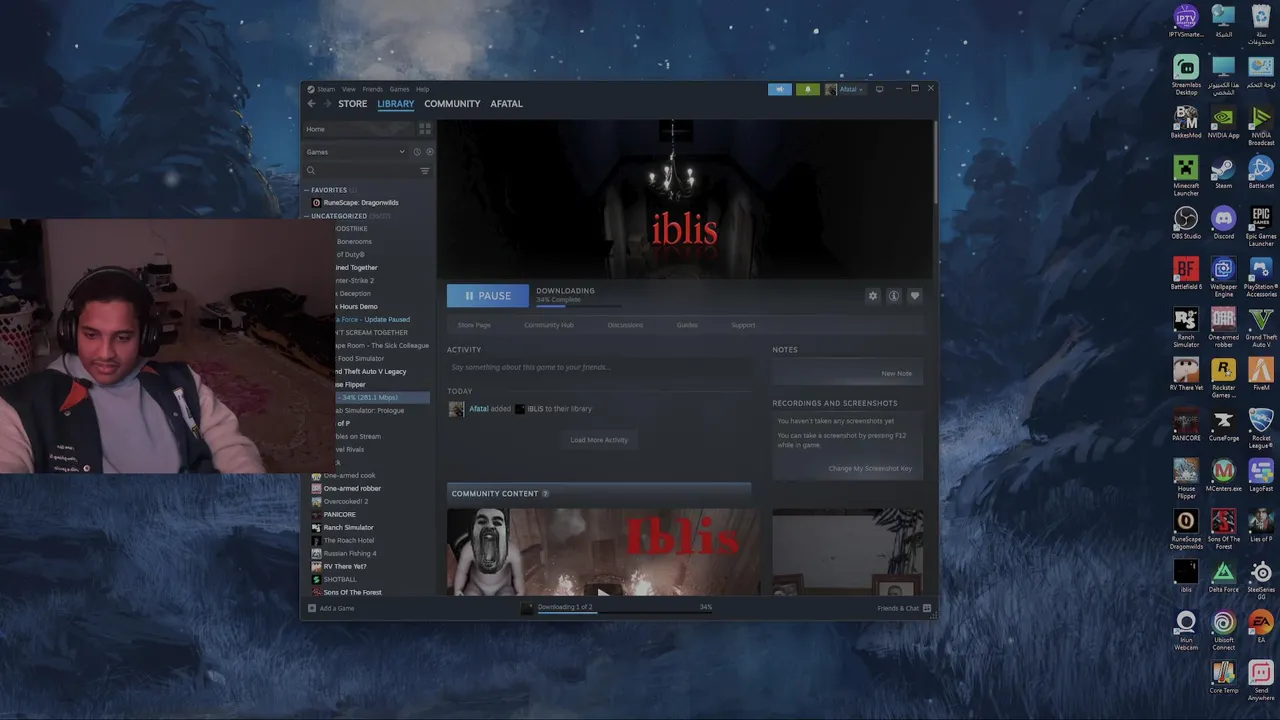Open Ubisoft Connect desktop icon
This screenshot has height=720, width=1280.
(1223, 631)
